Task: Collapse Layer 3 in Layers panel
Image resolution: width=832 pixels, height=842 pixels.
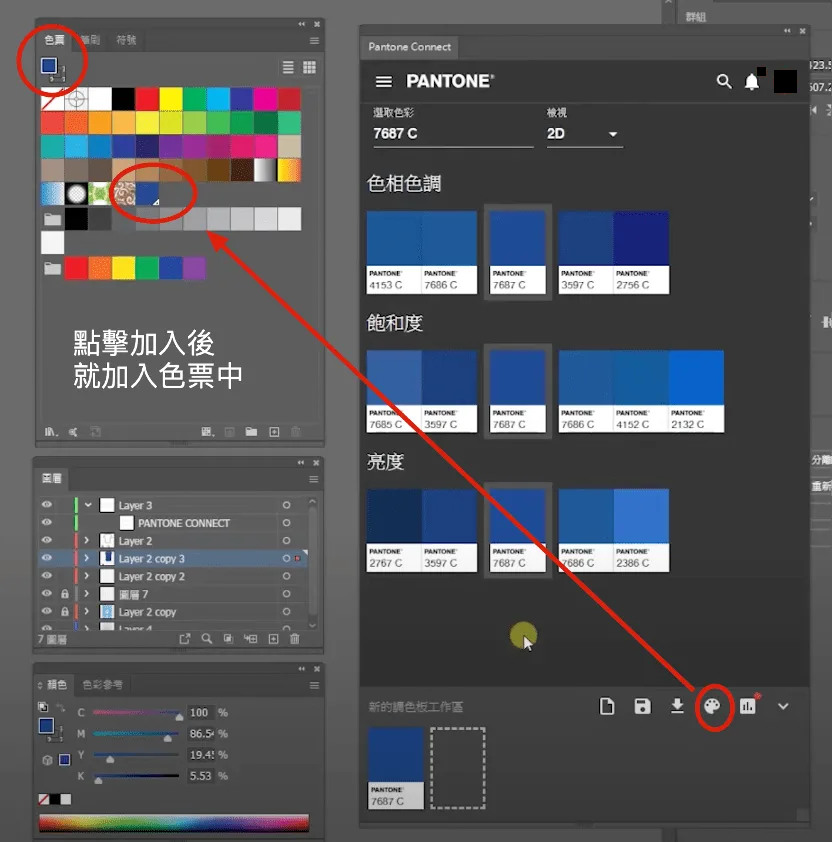Action: coord(88,505)
